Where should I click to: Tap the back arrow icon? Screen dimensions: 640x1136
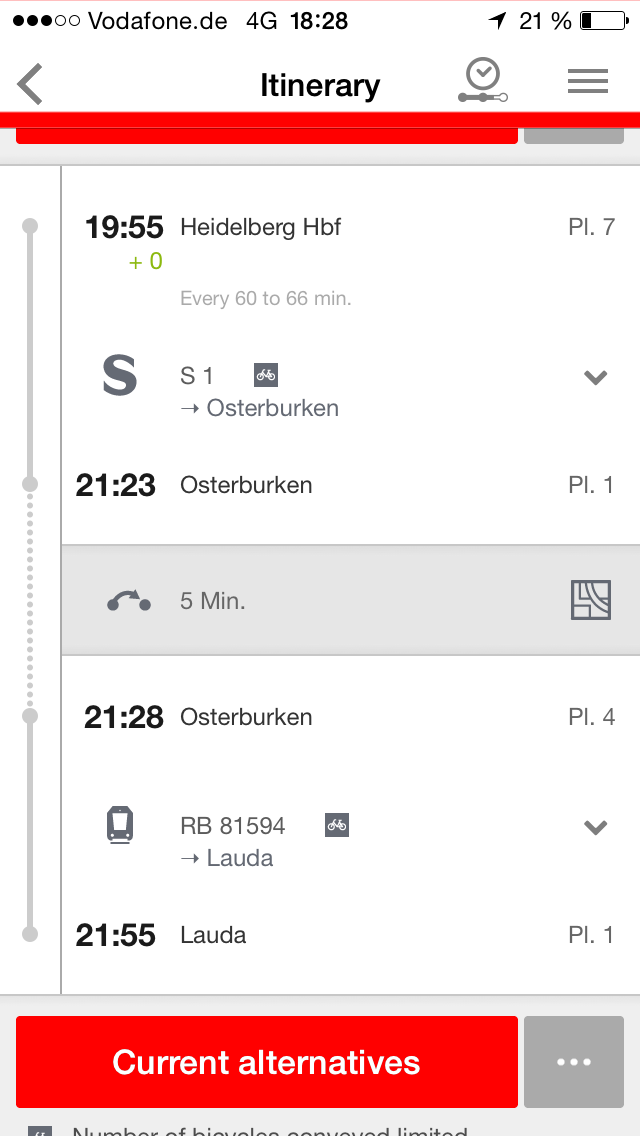coord(31,84)
